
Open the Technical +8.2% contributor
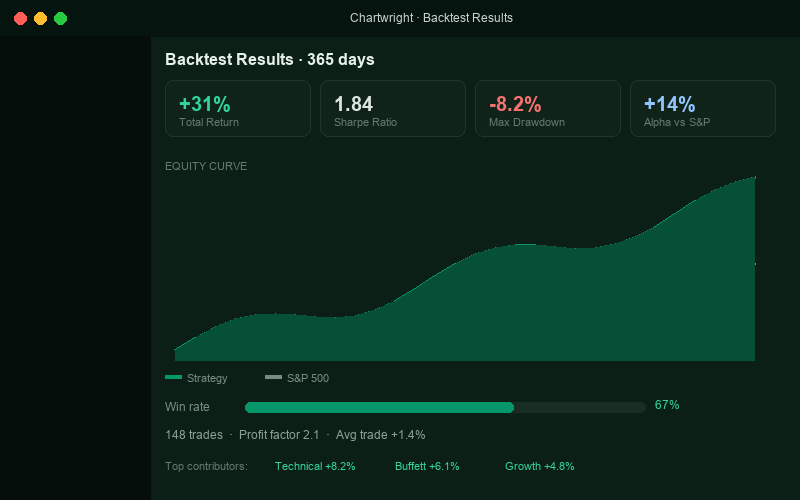pos(315,466)
